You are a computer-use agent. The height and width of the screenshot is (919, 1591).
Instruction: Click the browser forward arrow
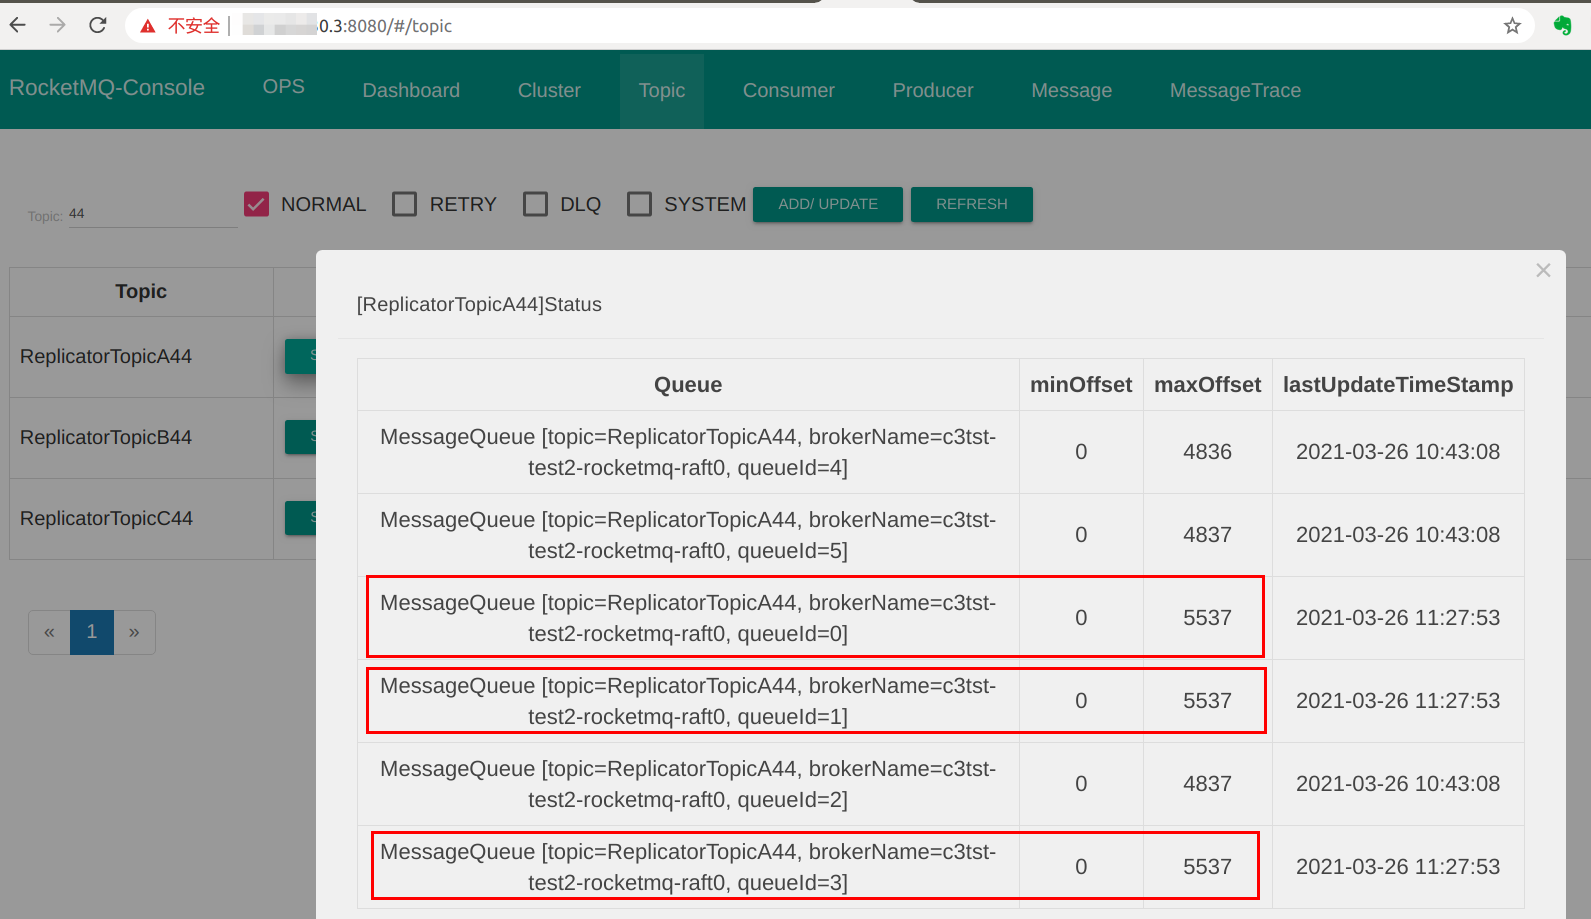(x=58, y=25)
